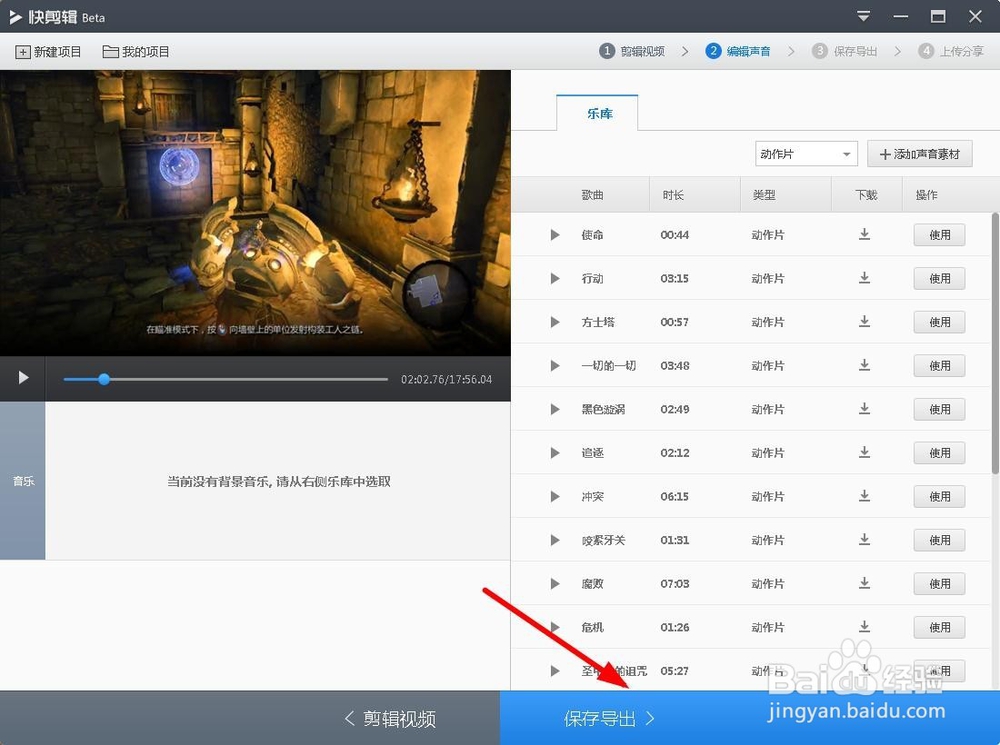1000x745 pixels.
Task: Download the 使命 music track
Action: point(864,235)
